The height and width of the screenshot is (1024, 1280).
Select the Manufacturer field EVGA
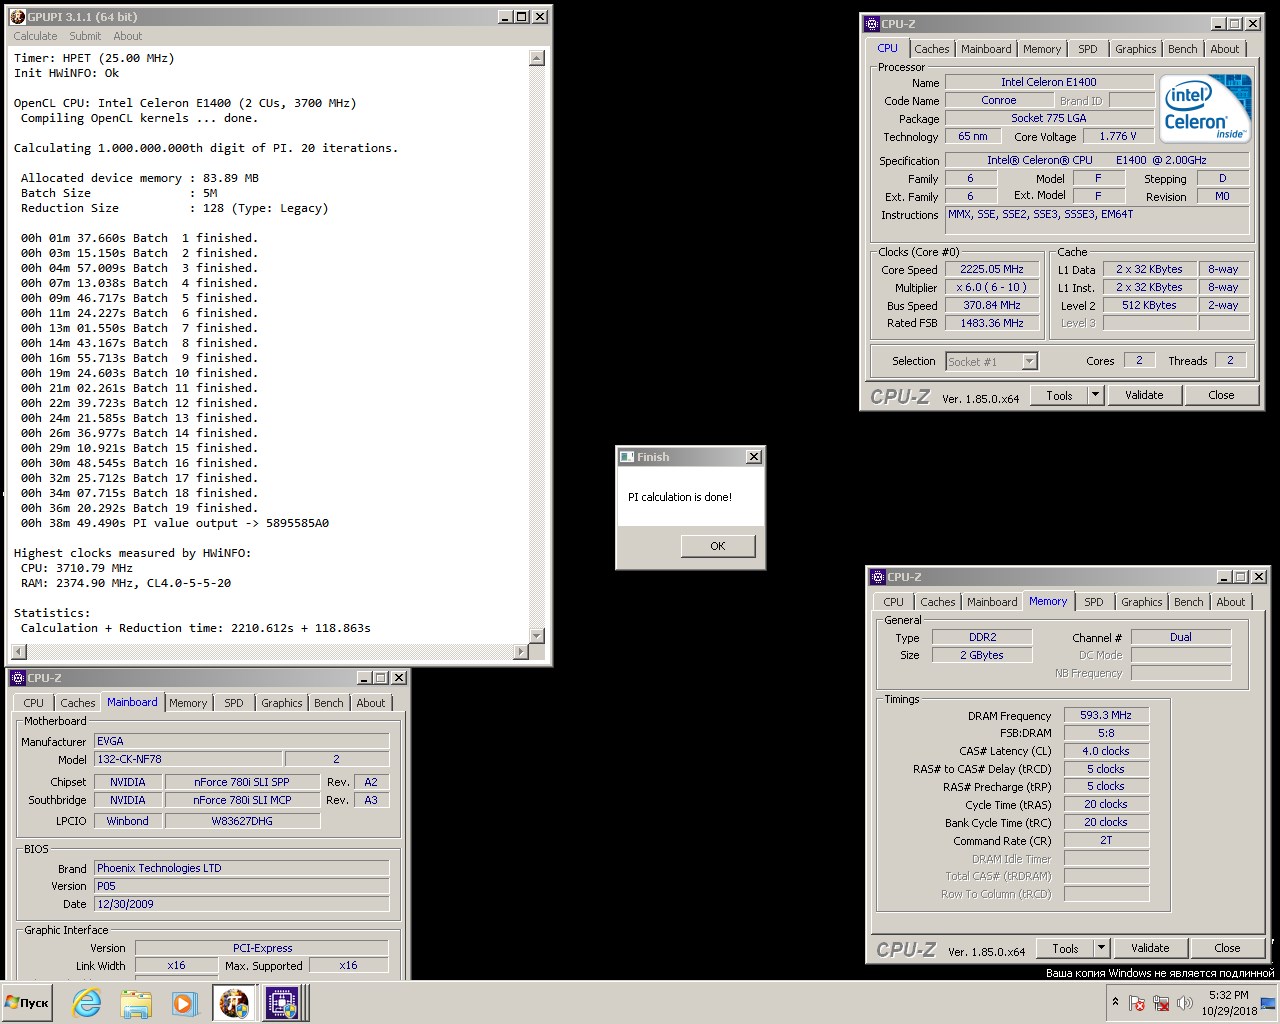coord(242,742)
